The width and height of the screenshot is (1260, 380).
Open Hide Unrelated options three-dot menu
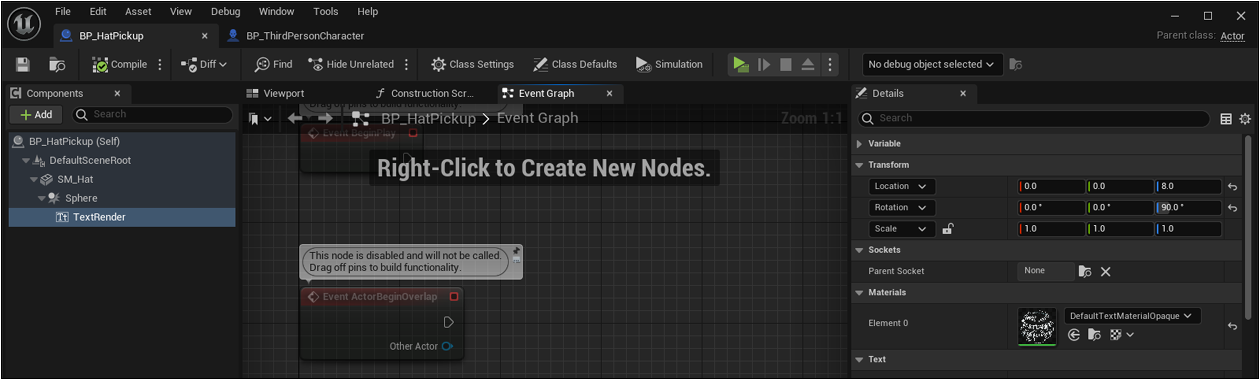tap(406, 64)
